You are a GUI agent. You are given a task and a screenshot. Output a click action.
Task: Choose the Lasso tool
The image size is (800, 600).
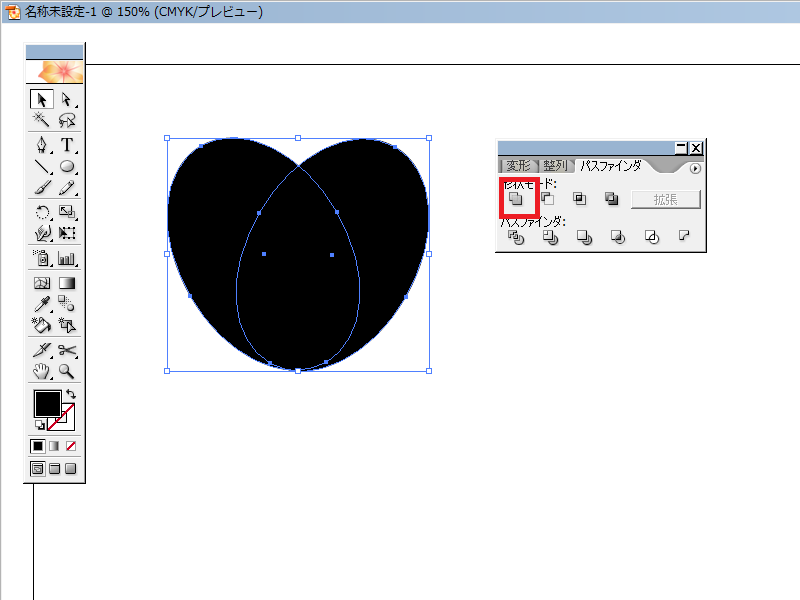point(66,120)
